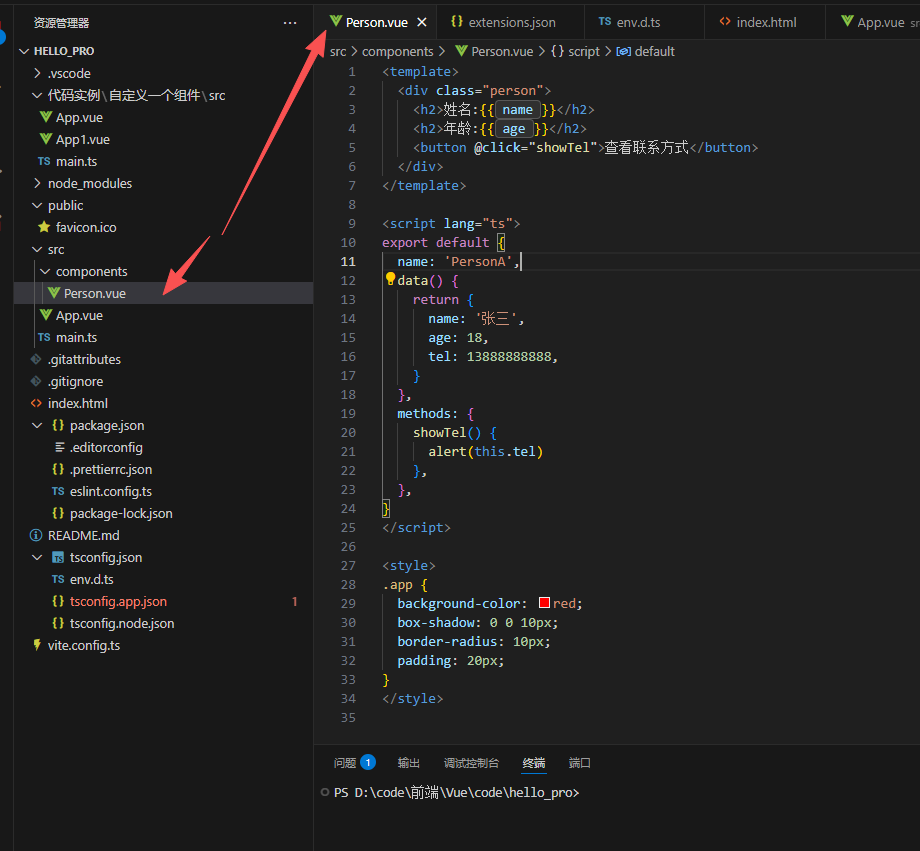Click the tel value 13888888888
This screenshot has width=920, height=851.
(x=509, y=357)
